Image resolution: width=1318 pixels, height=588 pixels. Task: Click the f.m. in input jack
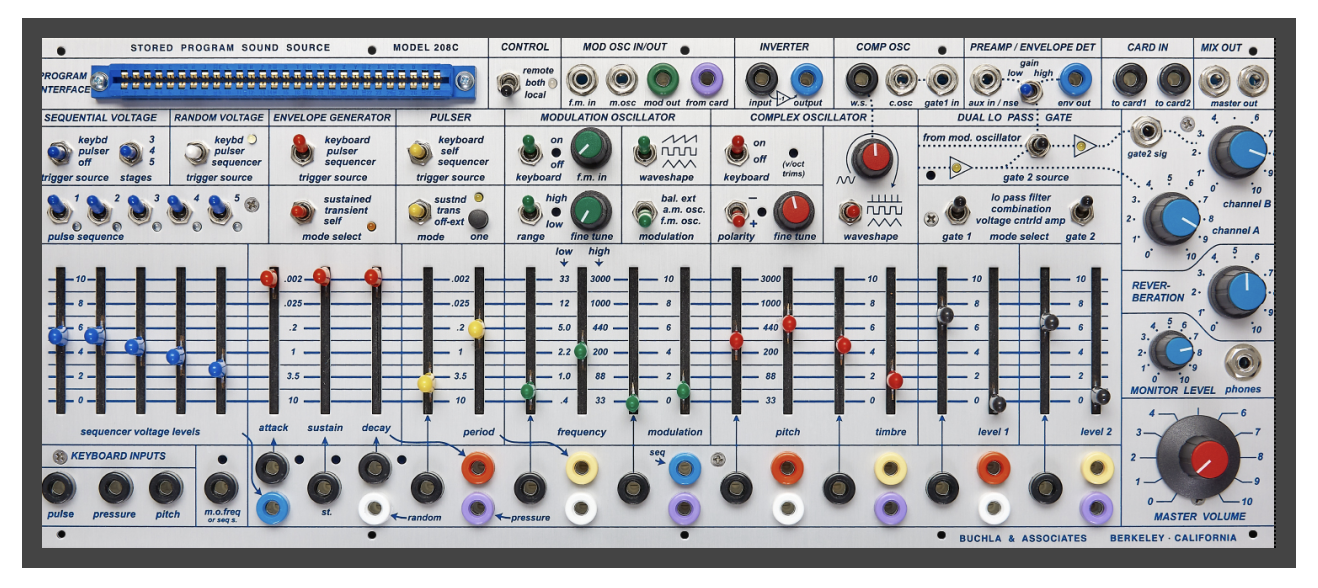point(580,79)
